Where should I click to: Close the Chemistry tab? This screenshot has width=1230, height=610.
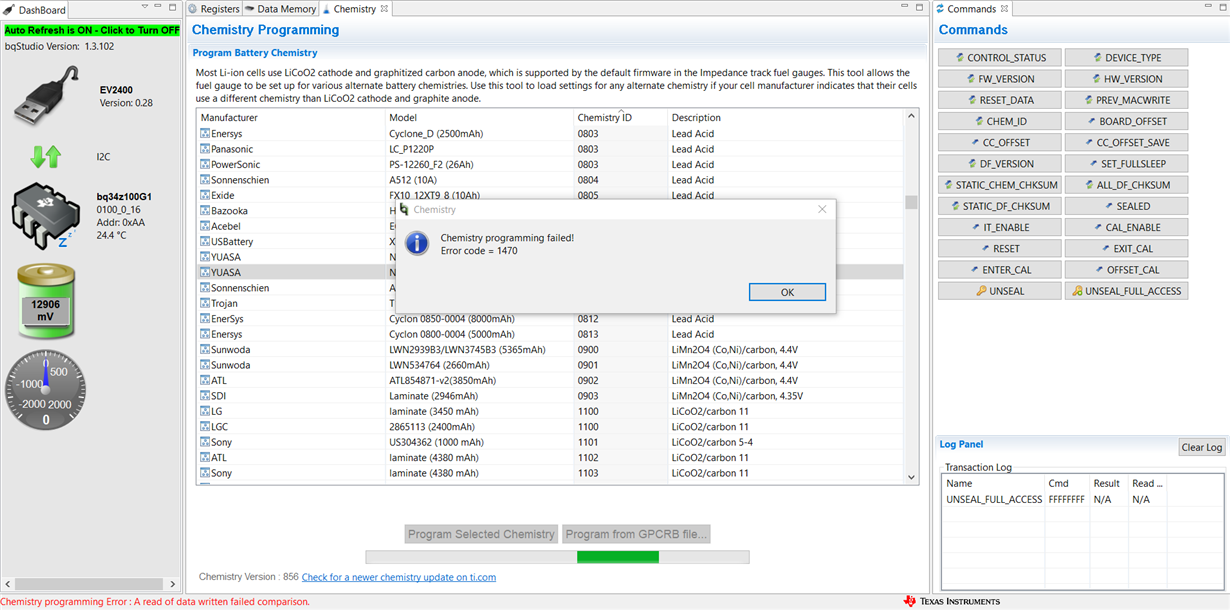pos(385,9)
